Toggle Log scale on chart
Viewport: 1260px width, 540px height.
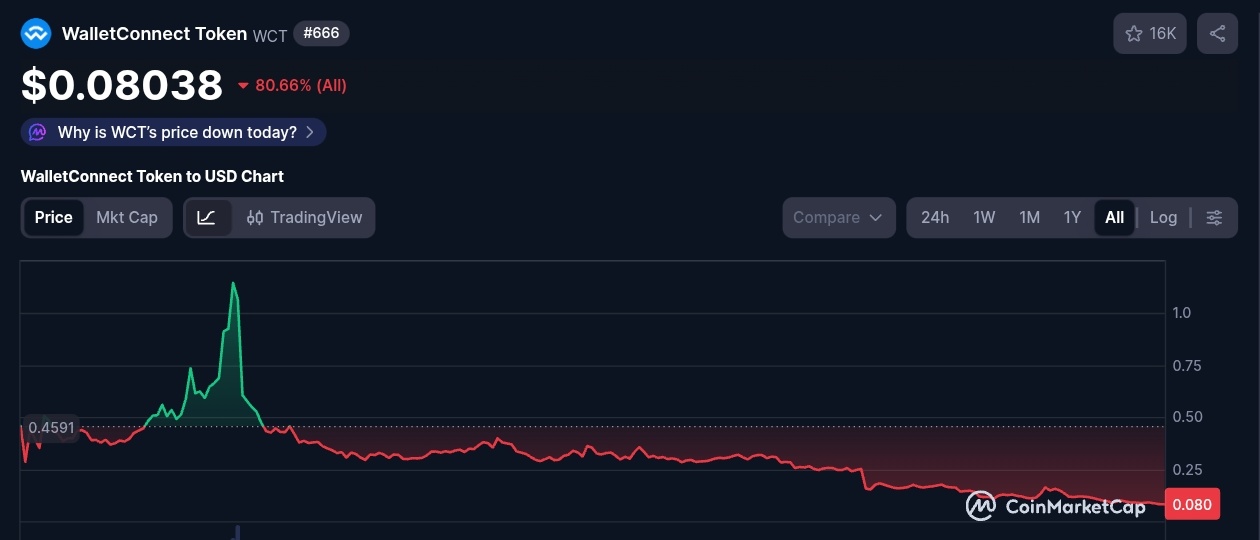tap(1163, 218)
